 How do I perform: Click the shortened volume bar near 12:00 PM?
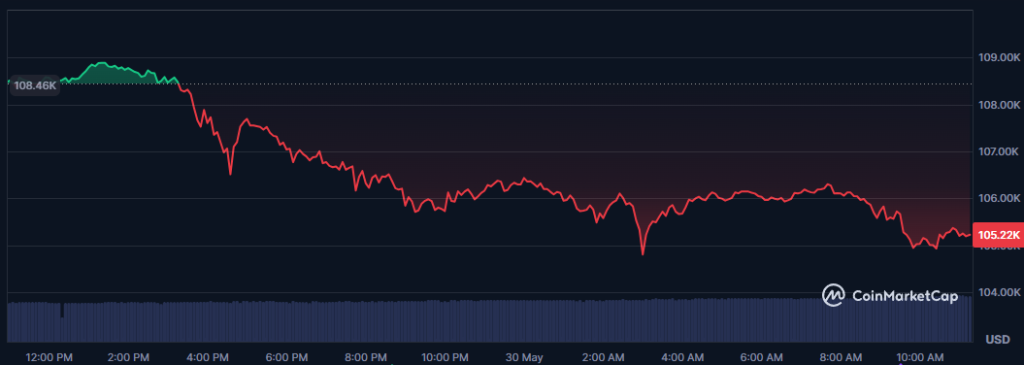[62, 330]
